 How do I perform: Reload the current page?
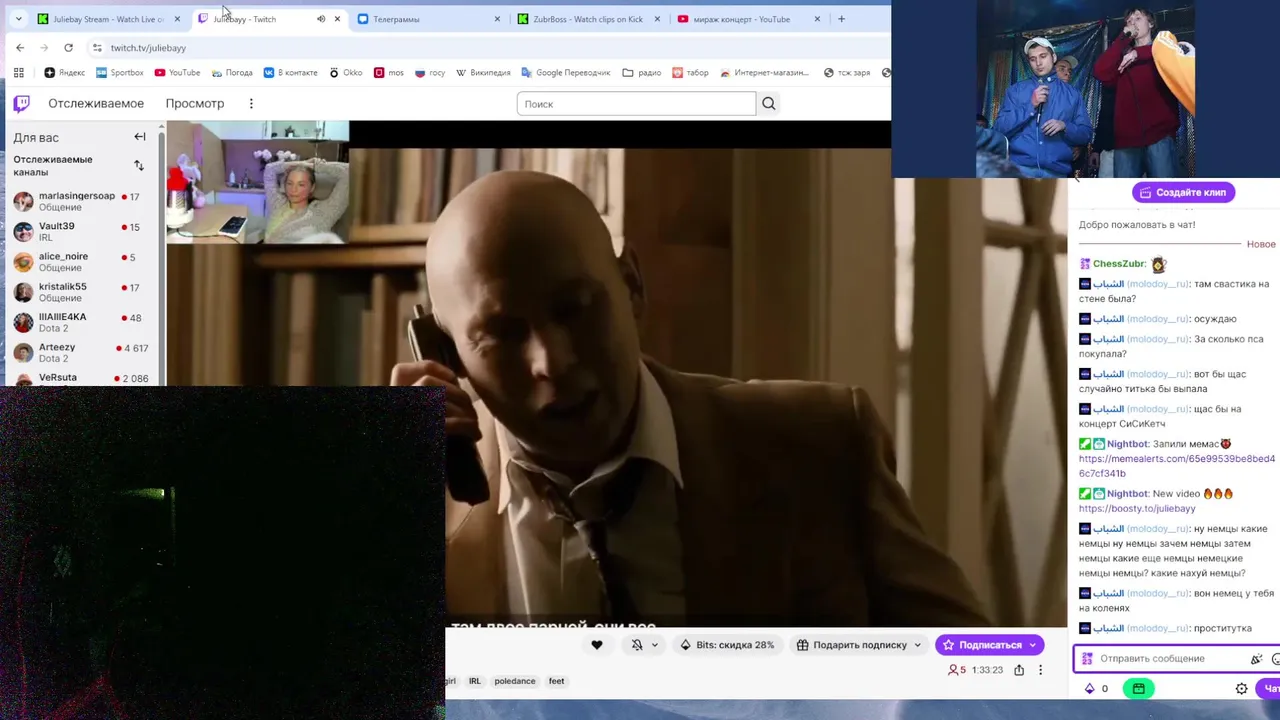(68, 48)
